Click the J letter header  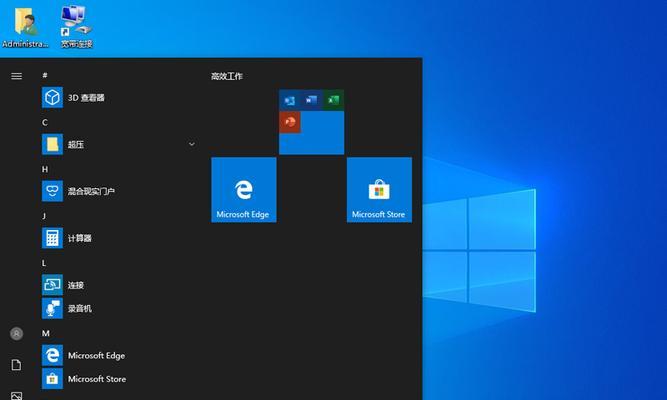click(x=44, y=216)
